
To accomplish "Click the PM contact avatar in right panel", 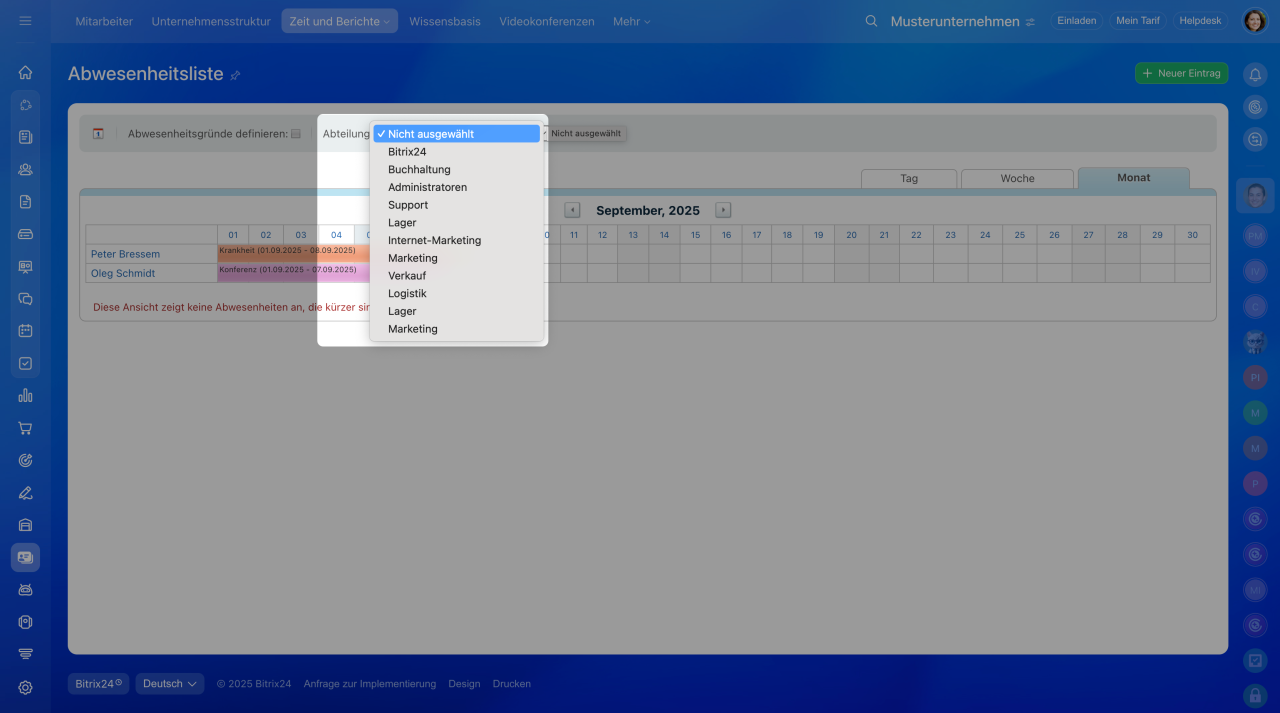I will click(x=1255, y=235).
